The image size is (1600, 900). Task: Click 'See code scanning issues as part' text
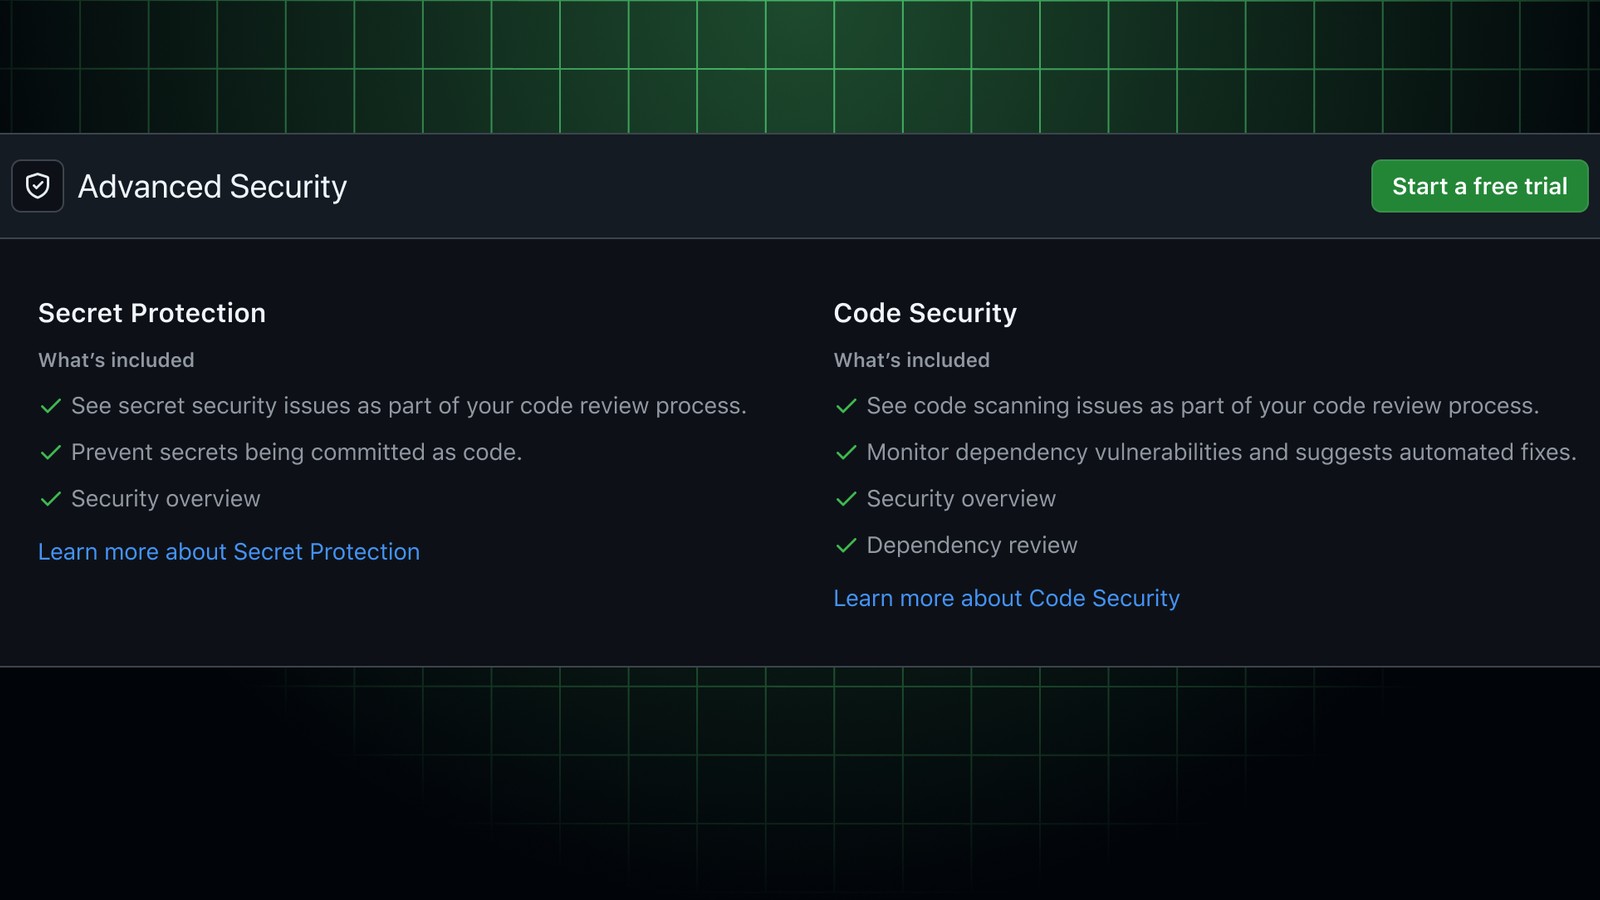1203,406
